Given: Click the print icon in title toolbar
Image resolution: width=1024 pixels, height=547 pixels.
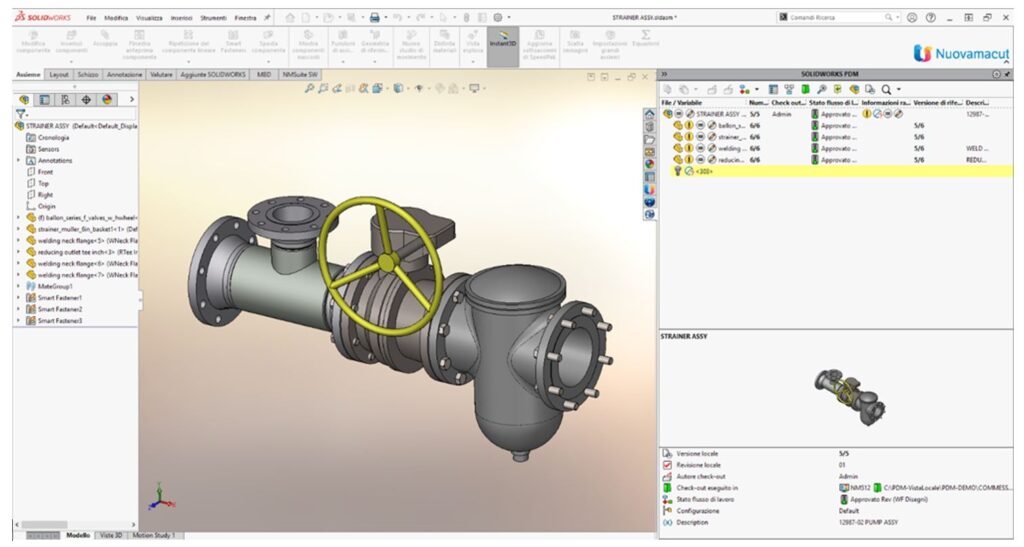Looking at the screenshot, I should point(374,18).
